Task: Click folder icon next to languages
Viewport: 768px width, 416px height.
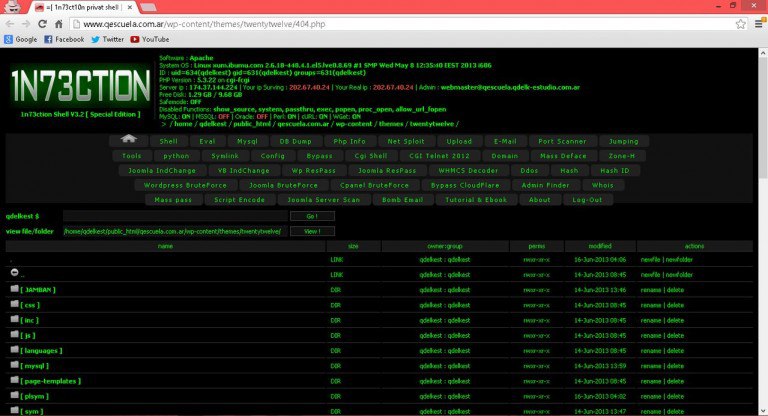Action: pyautogui.click(x=15, y=349)
